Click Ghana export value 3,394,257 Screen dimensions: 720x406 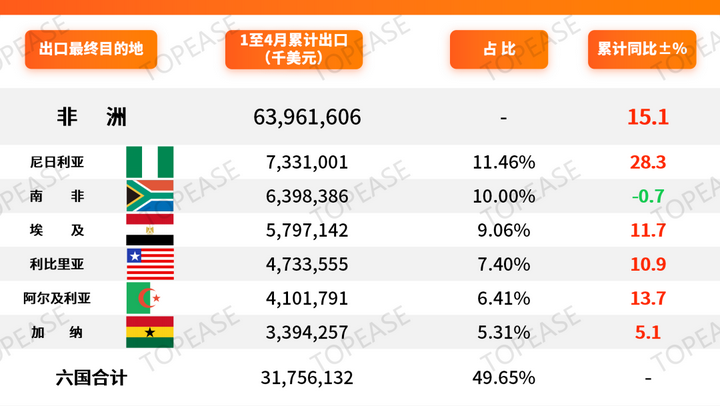pos(307,333)
